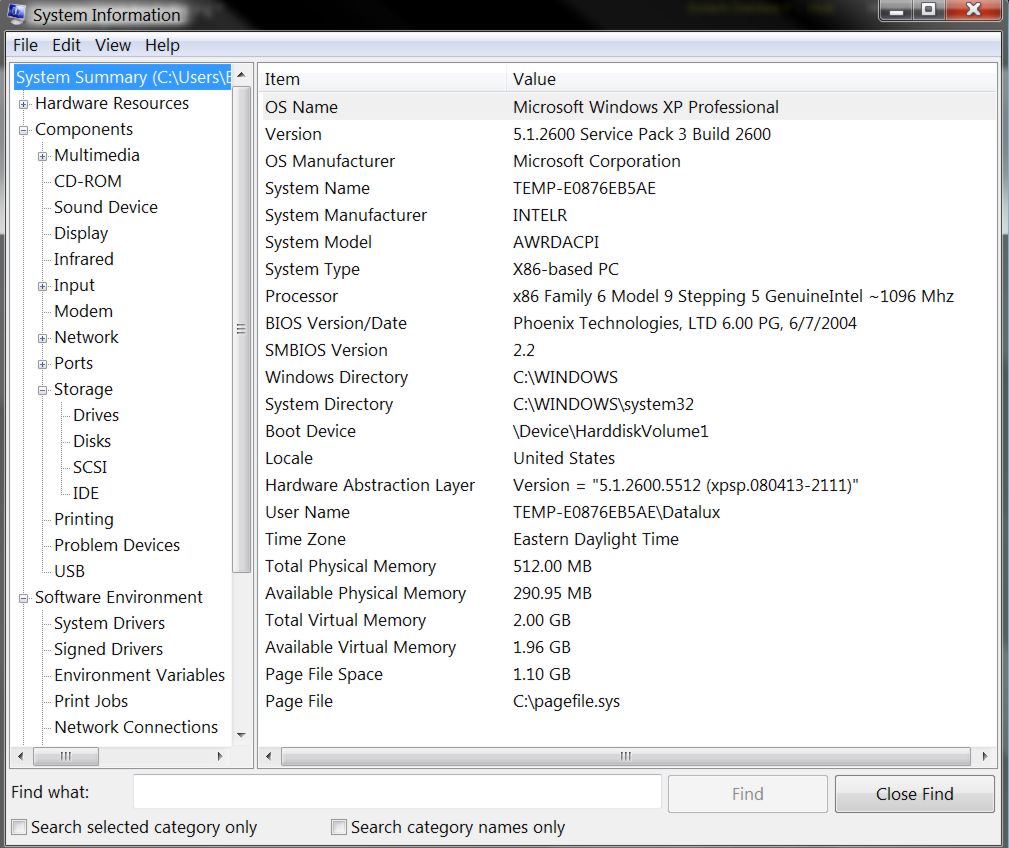
Task: Select the Signed Drivers tree item
Action: (108, 649)
